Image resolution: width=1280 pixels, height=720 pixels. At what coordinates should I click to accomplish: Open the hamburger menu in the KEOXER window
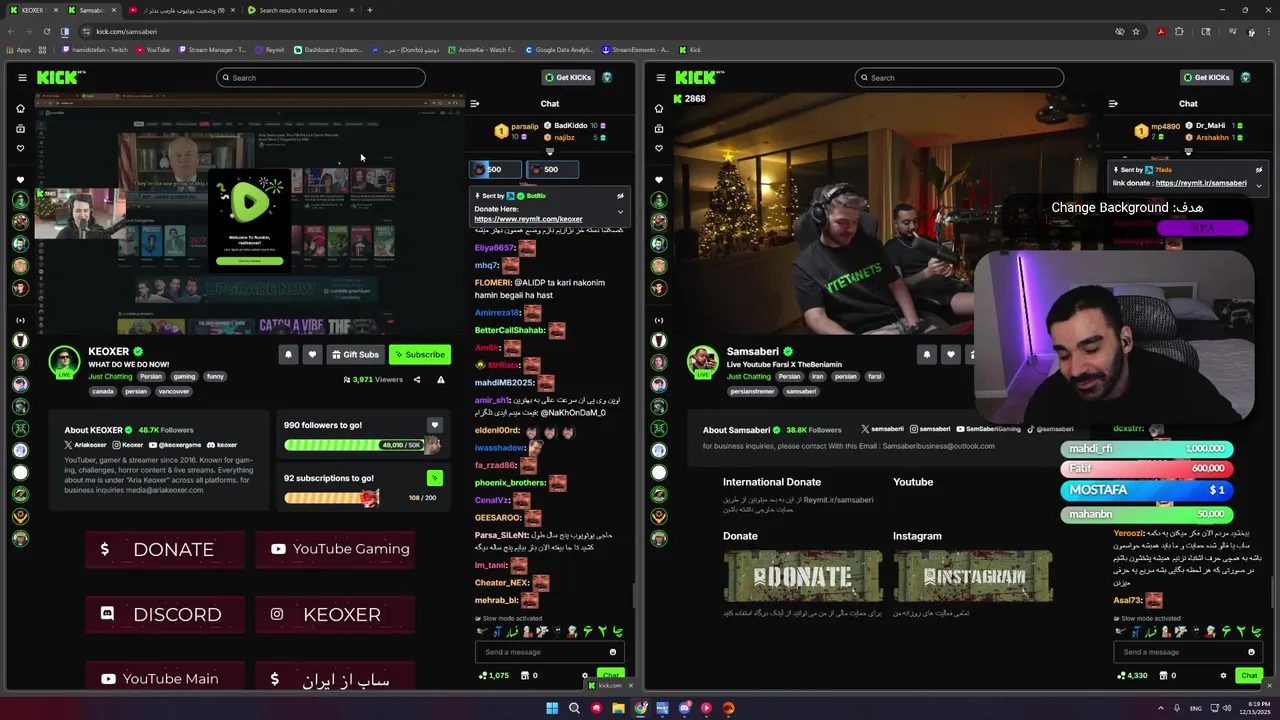22,77
